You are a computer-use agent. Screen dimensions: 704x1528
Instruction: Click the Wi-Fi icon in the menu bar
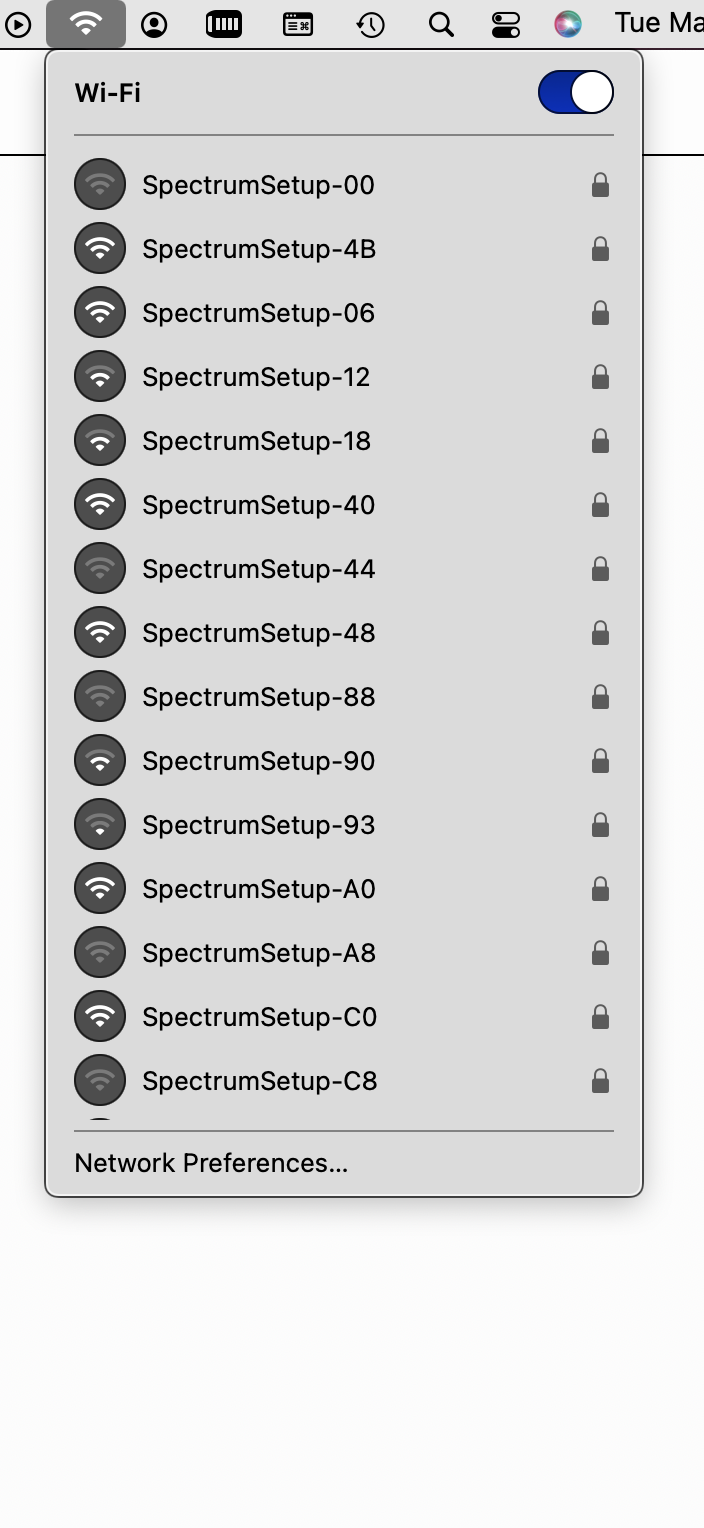click(86, 24)
